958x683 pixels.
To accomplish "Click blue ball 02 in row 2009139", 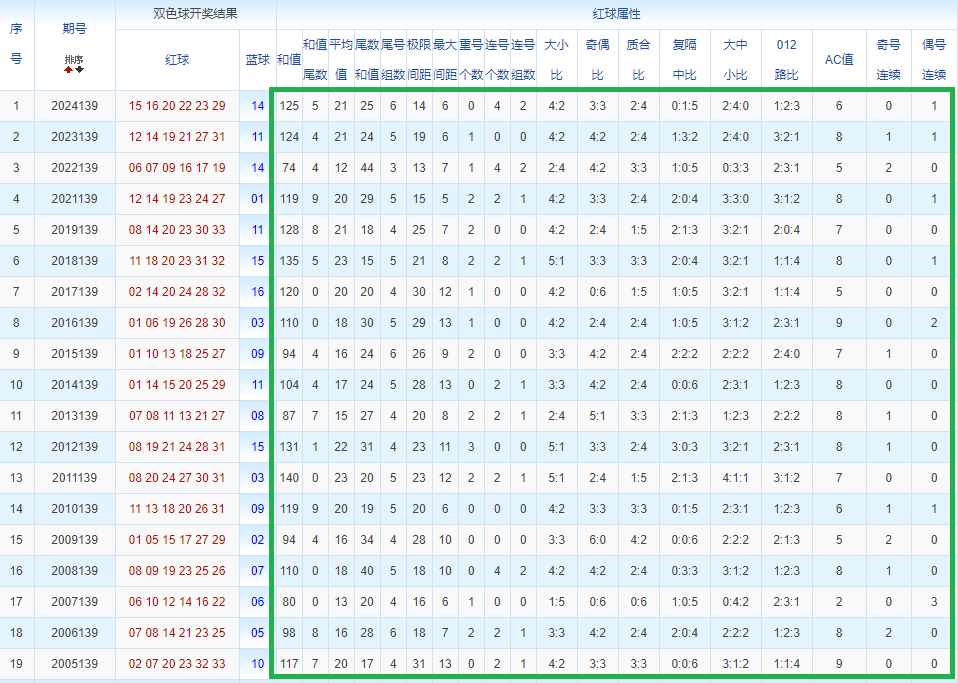I will tap(258, 540).
